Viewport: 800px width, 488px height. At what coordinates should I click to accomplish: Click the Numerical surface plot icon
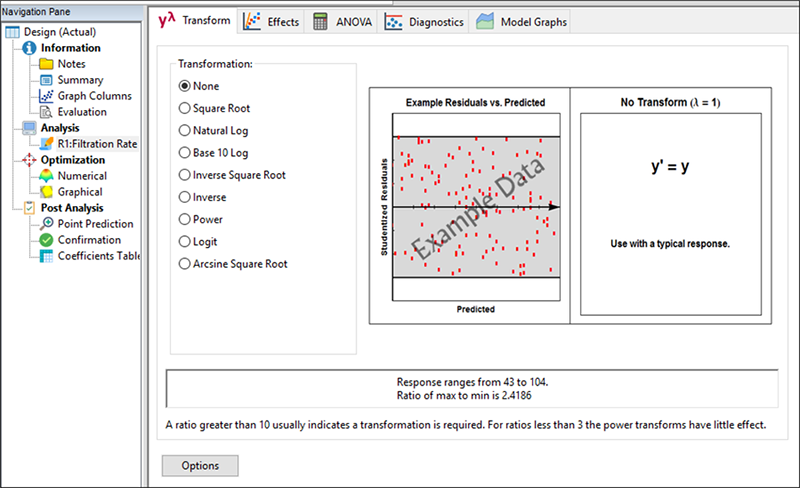coord(46,176)
